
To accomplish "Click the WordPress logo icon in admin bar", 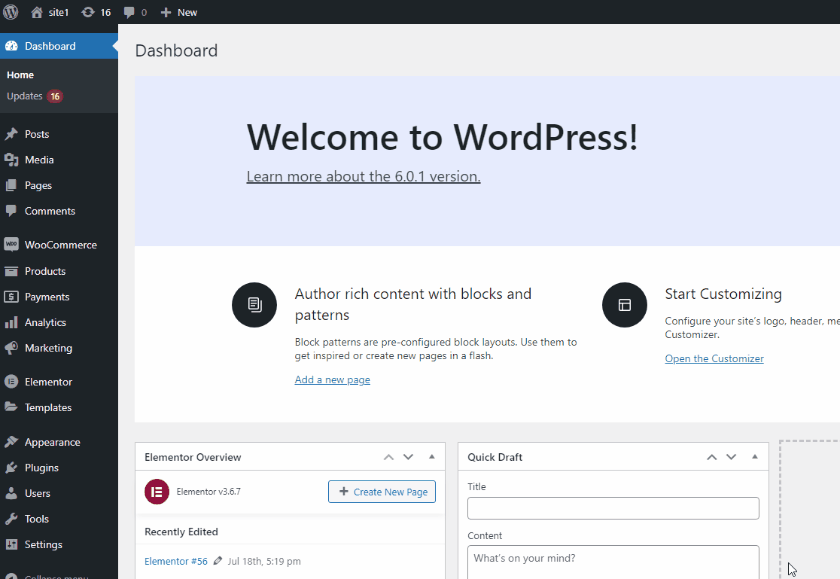I will [11, 12].
